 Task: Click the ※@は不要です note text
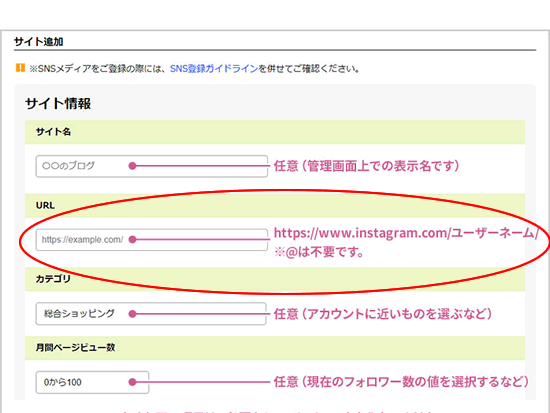tap(318, 252)
